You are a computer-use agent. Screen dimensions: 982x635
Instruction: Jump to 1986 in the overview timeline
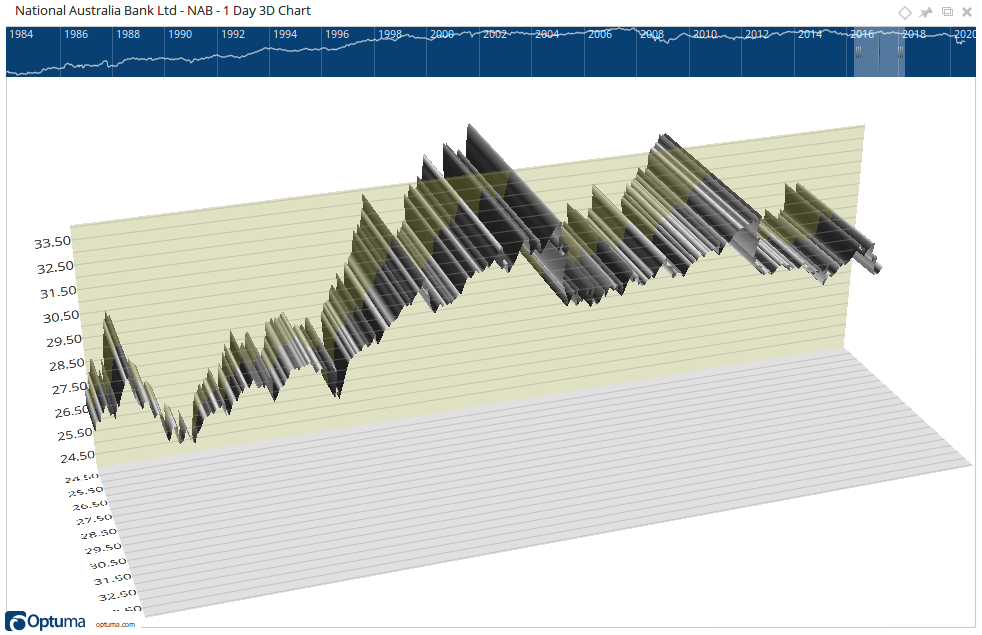[76, 34]
